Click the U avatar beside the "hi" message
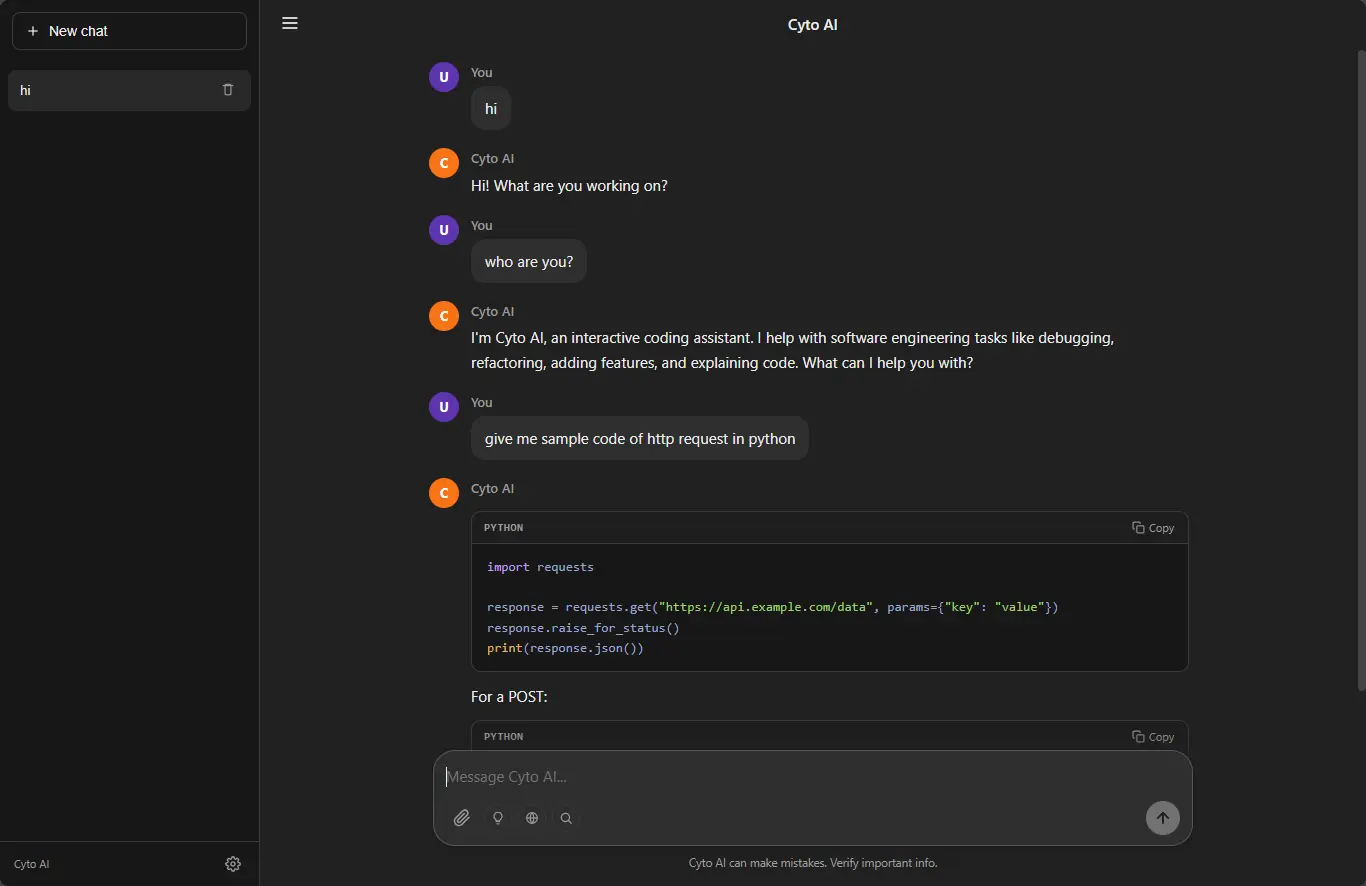This screenshot has height=886, width=1366. pos(444,77)
